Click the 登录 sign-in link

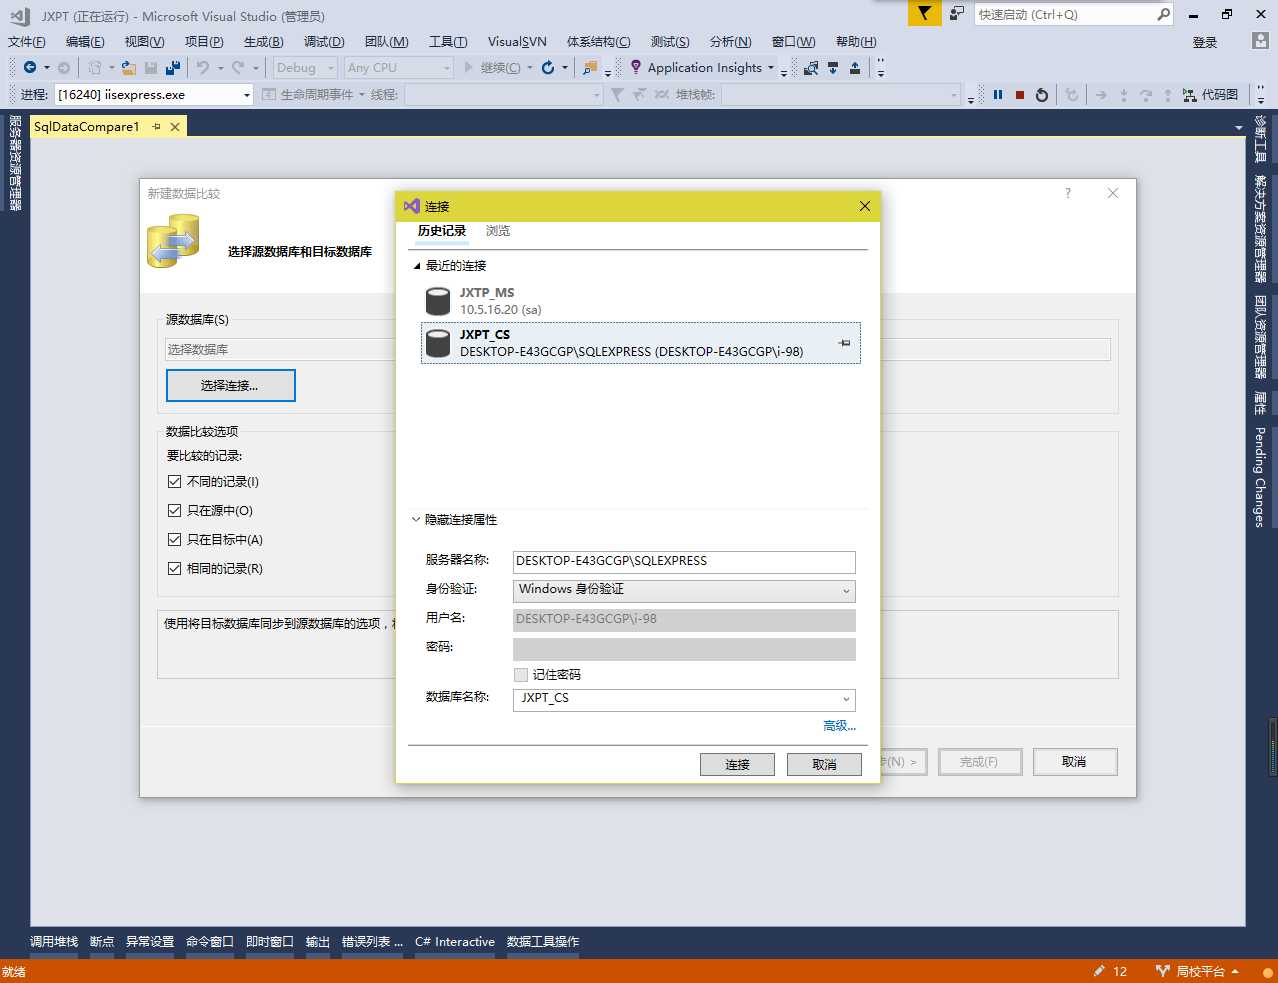point(1205,42)
